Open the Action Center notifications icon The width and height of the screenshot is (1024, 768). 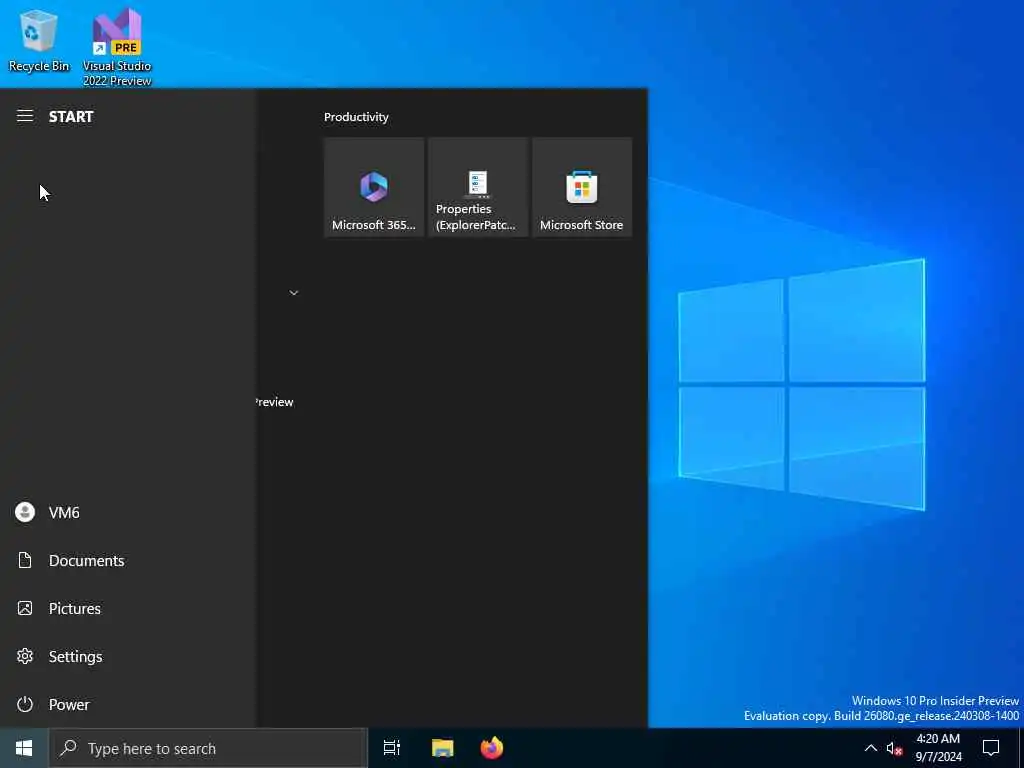(x=991, y=748)
